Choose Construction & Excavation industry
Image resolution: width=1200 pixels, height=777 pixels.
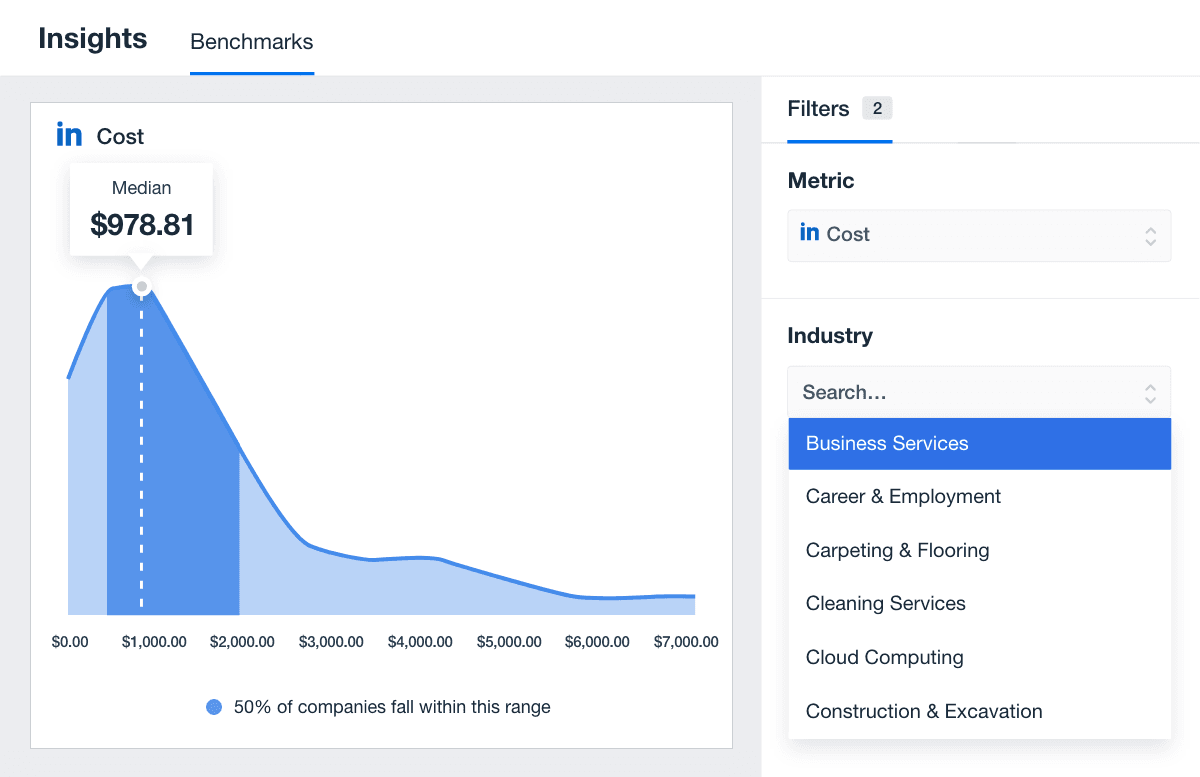coord(923,712)
